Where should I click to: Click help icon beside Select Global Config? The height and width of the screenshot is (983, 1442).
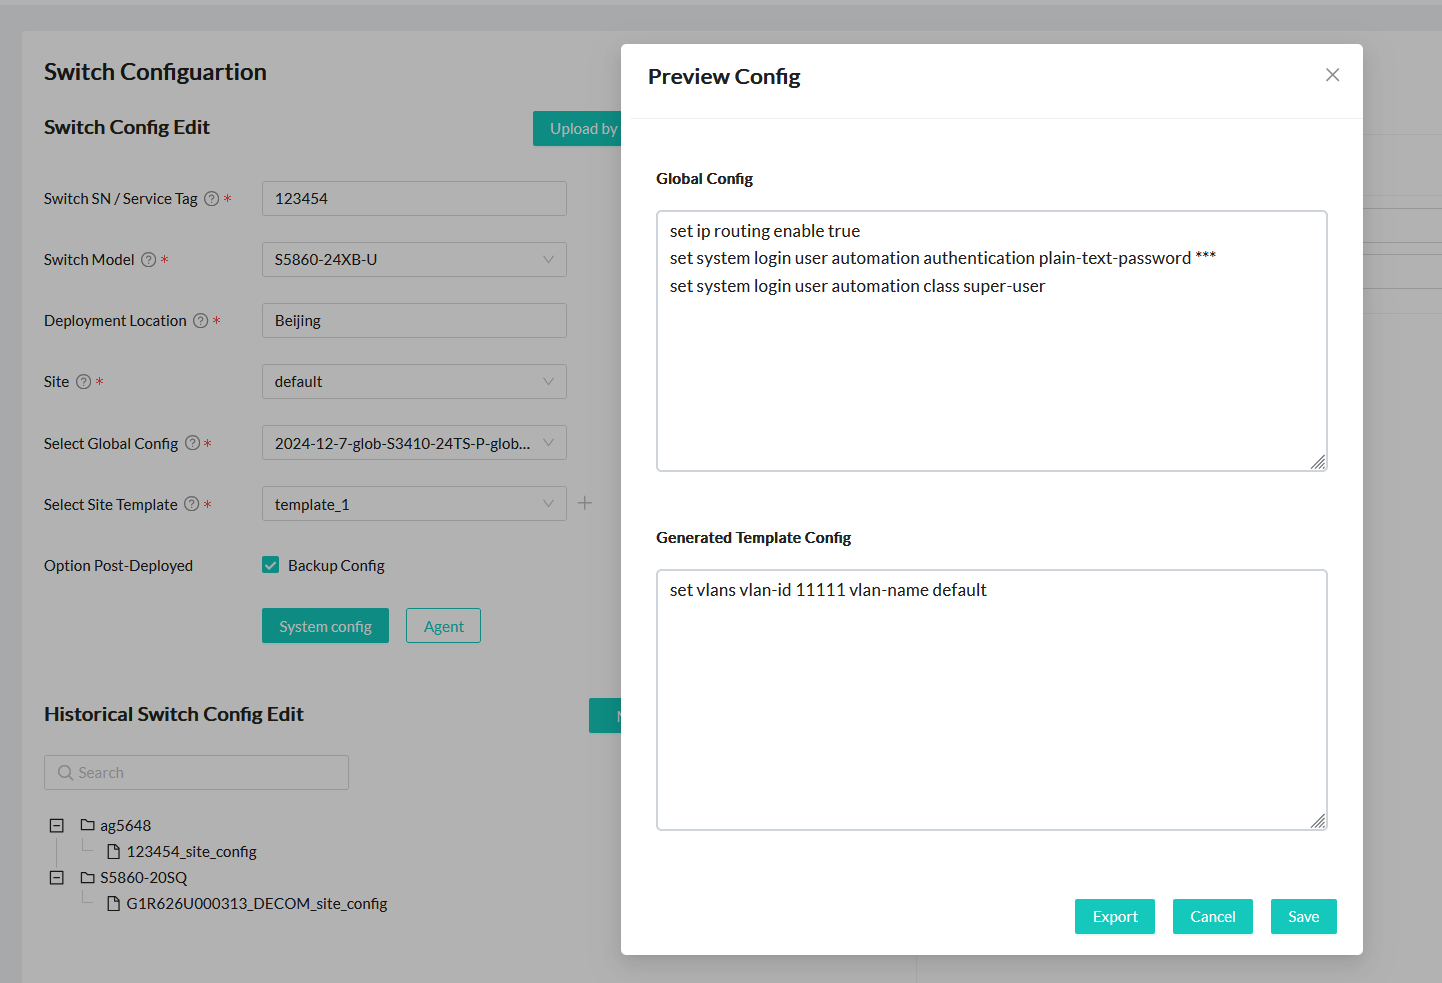pos(192,443)
